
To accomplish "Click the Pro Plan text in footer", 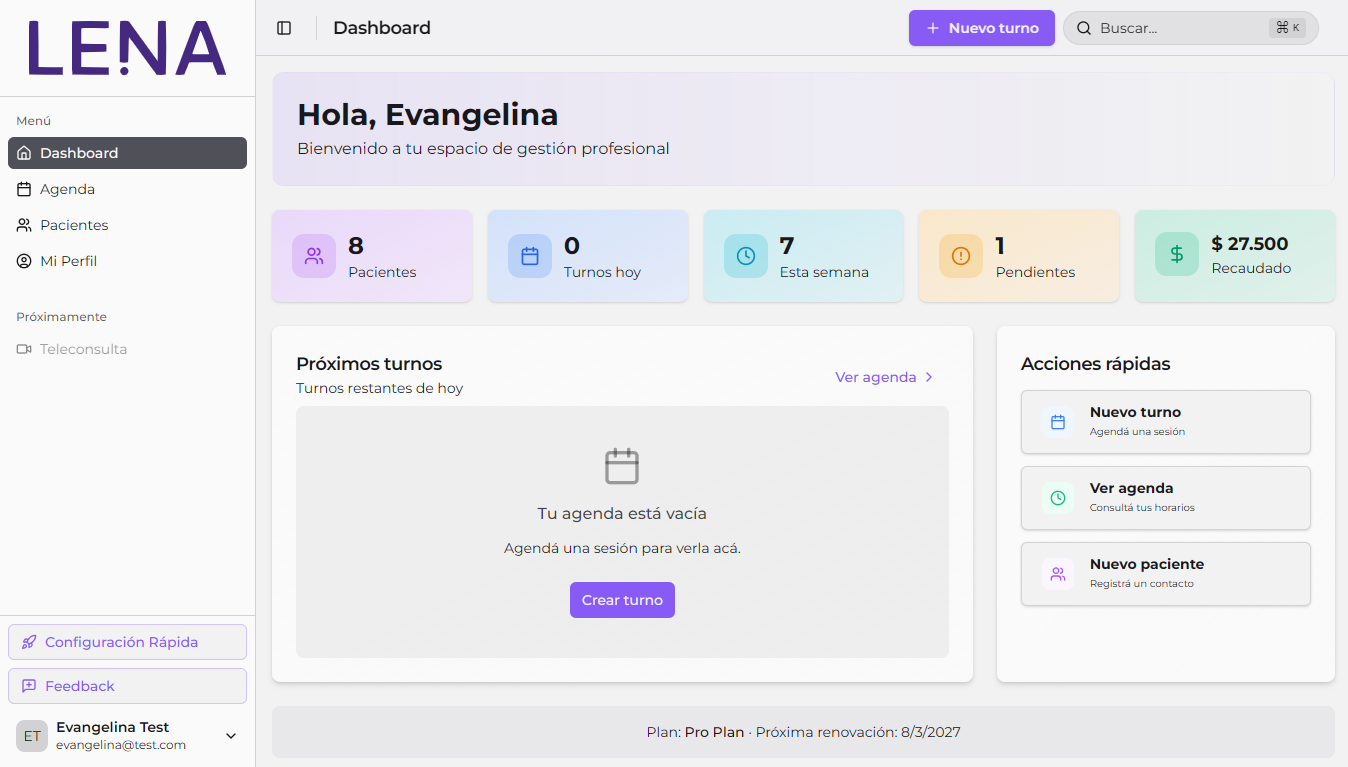I will (x=714, y=732).
